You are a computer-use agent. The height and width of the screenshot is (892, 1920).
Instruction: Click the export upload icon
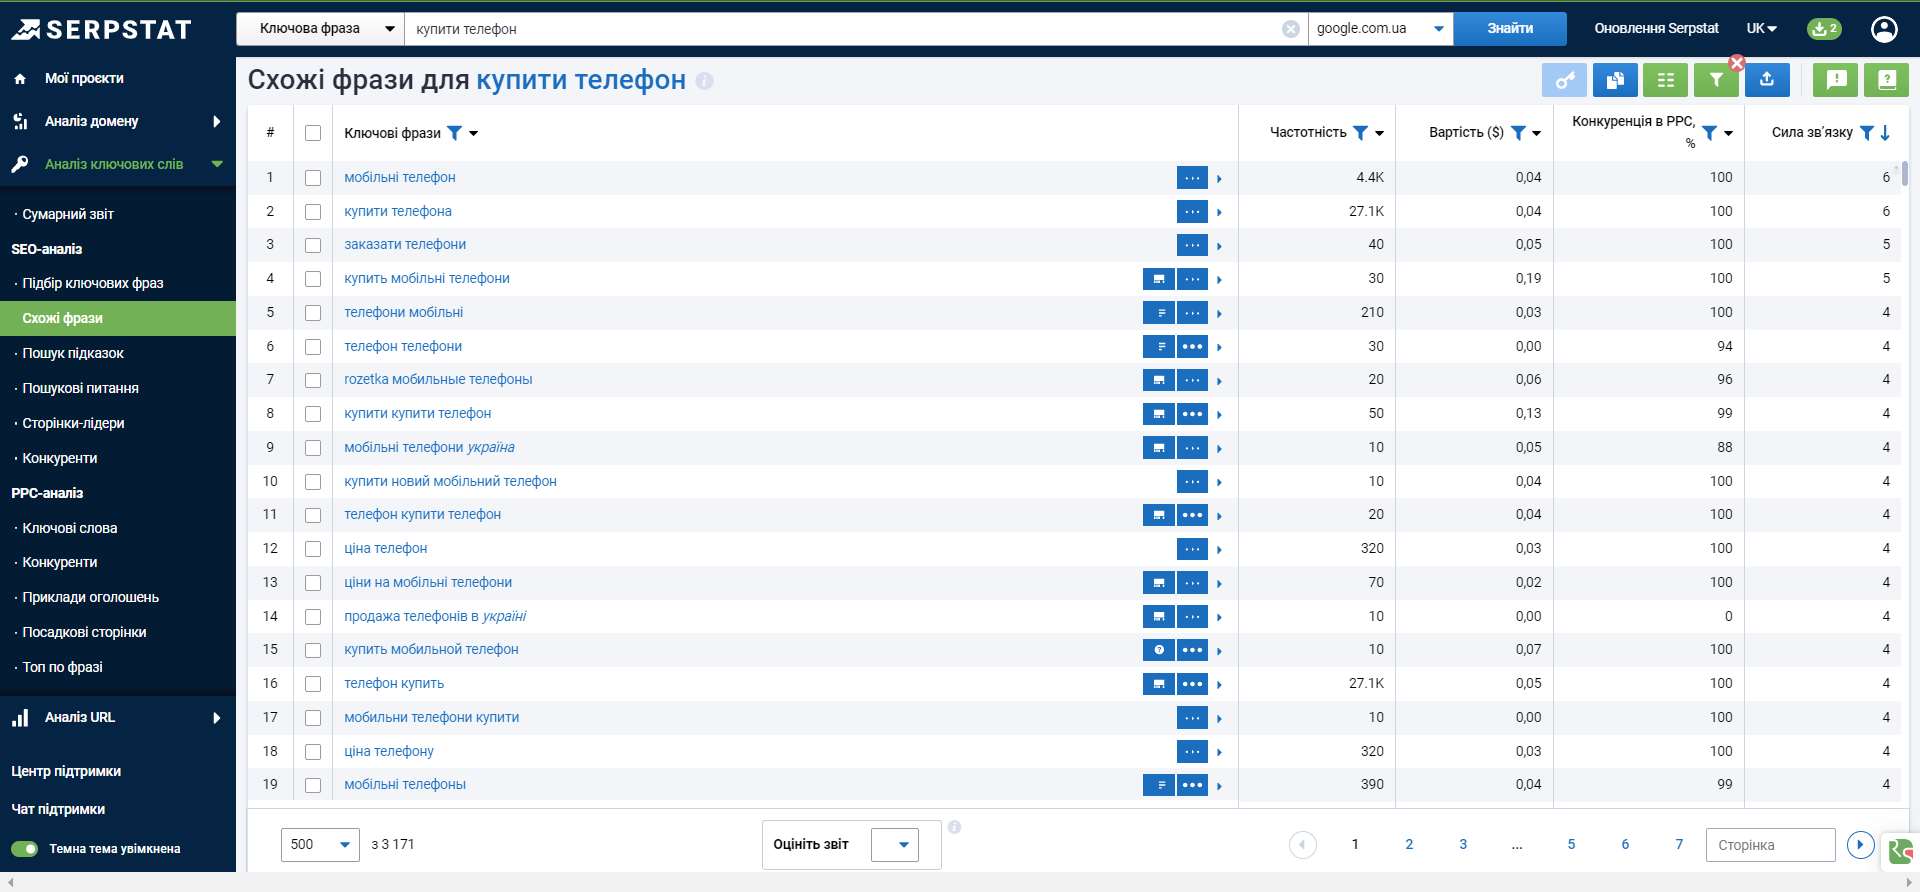[1767, 80]
